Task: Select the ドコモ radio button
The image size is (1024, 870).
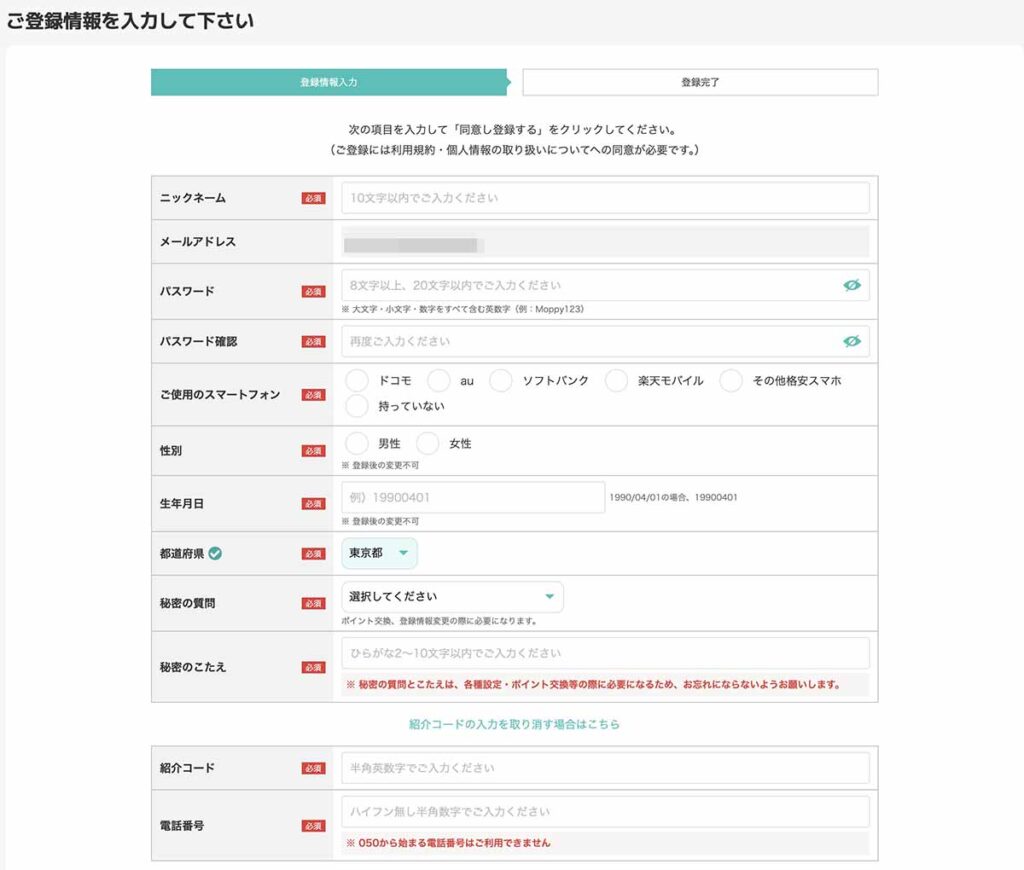Action: coord(357,381)
